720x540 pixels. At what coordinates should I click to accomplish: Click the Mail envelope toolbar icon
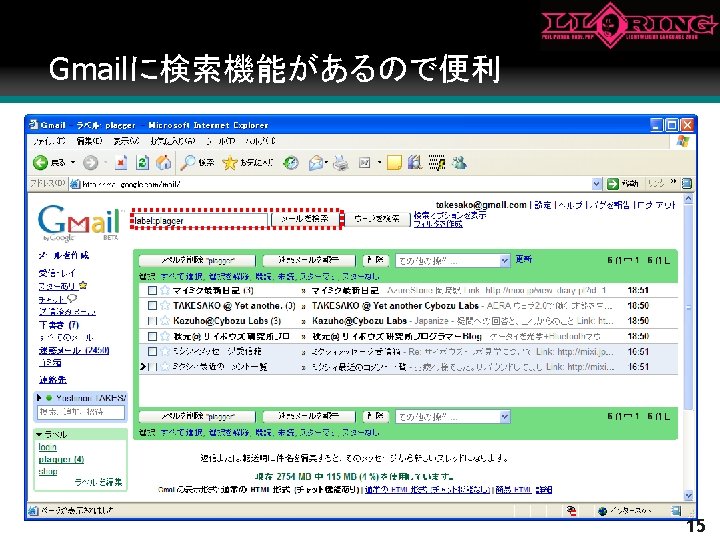click(315, 163)
